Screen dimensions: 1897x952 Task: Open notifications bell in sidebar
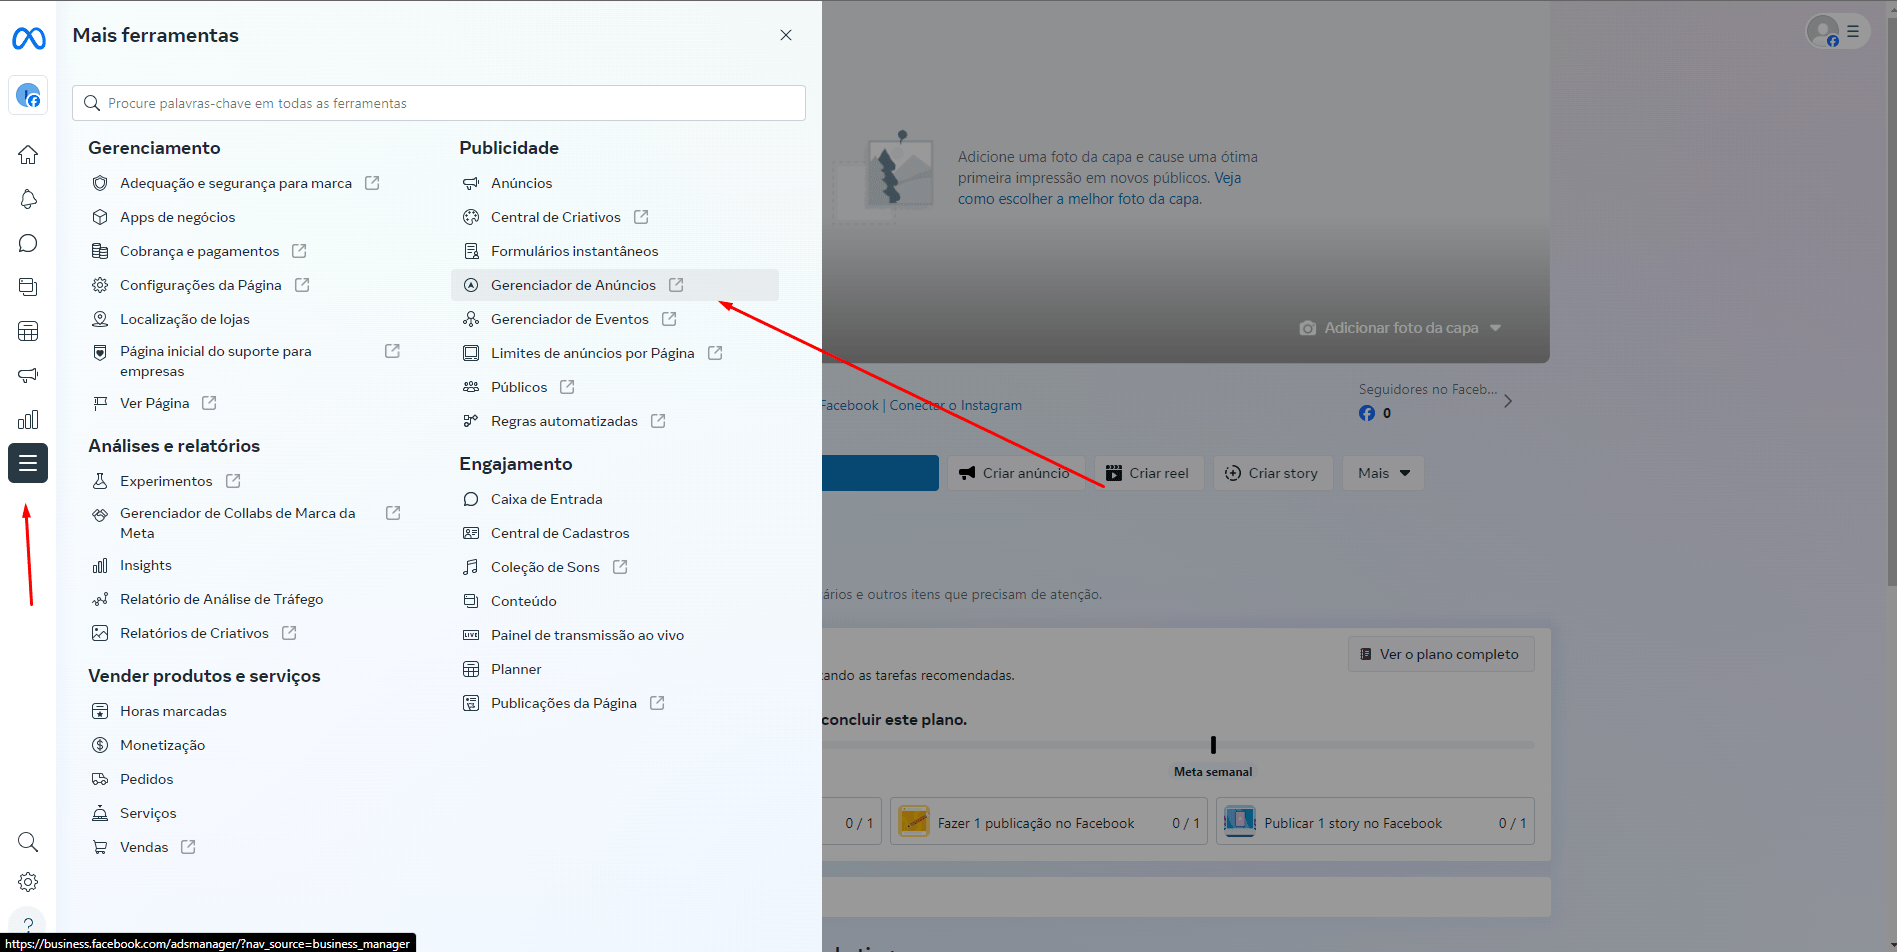(x=28, y=199)
